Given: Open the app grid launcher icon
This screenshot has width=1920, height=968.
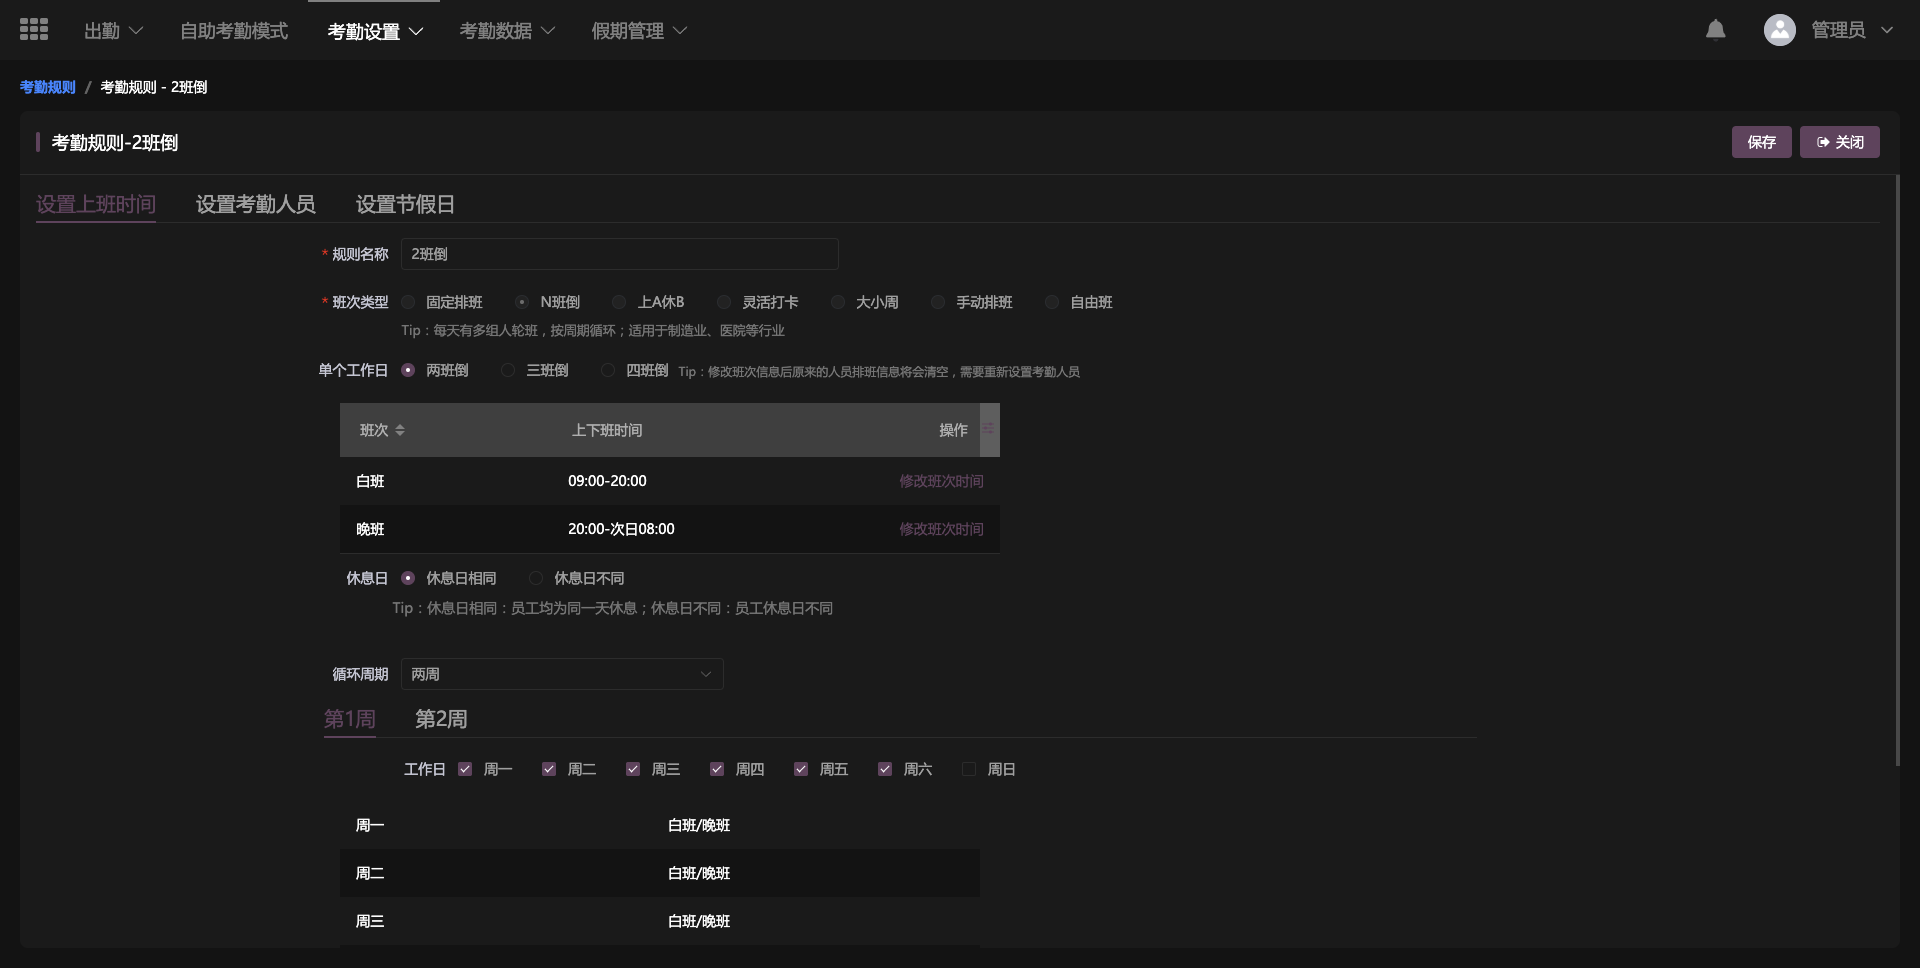Looking at the screenshot, I should (x=34, y=30).
